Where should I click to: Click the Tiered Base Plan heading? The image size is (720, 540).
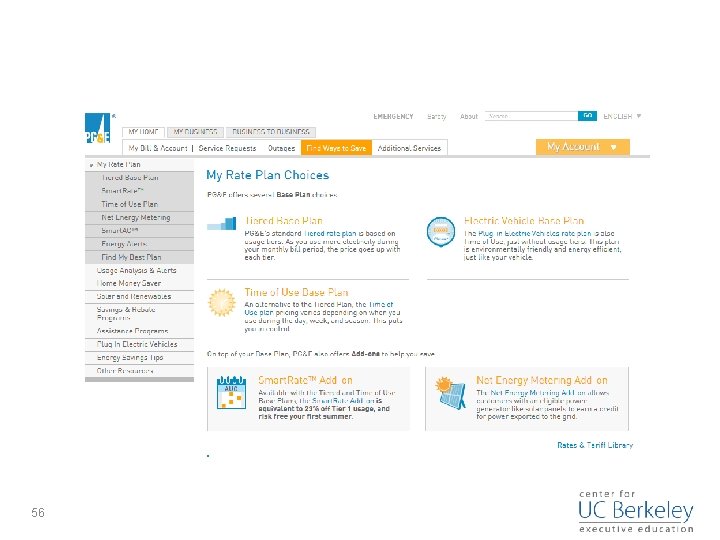pyautogui.click(x=284, y=220)
